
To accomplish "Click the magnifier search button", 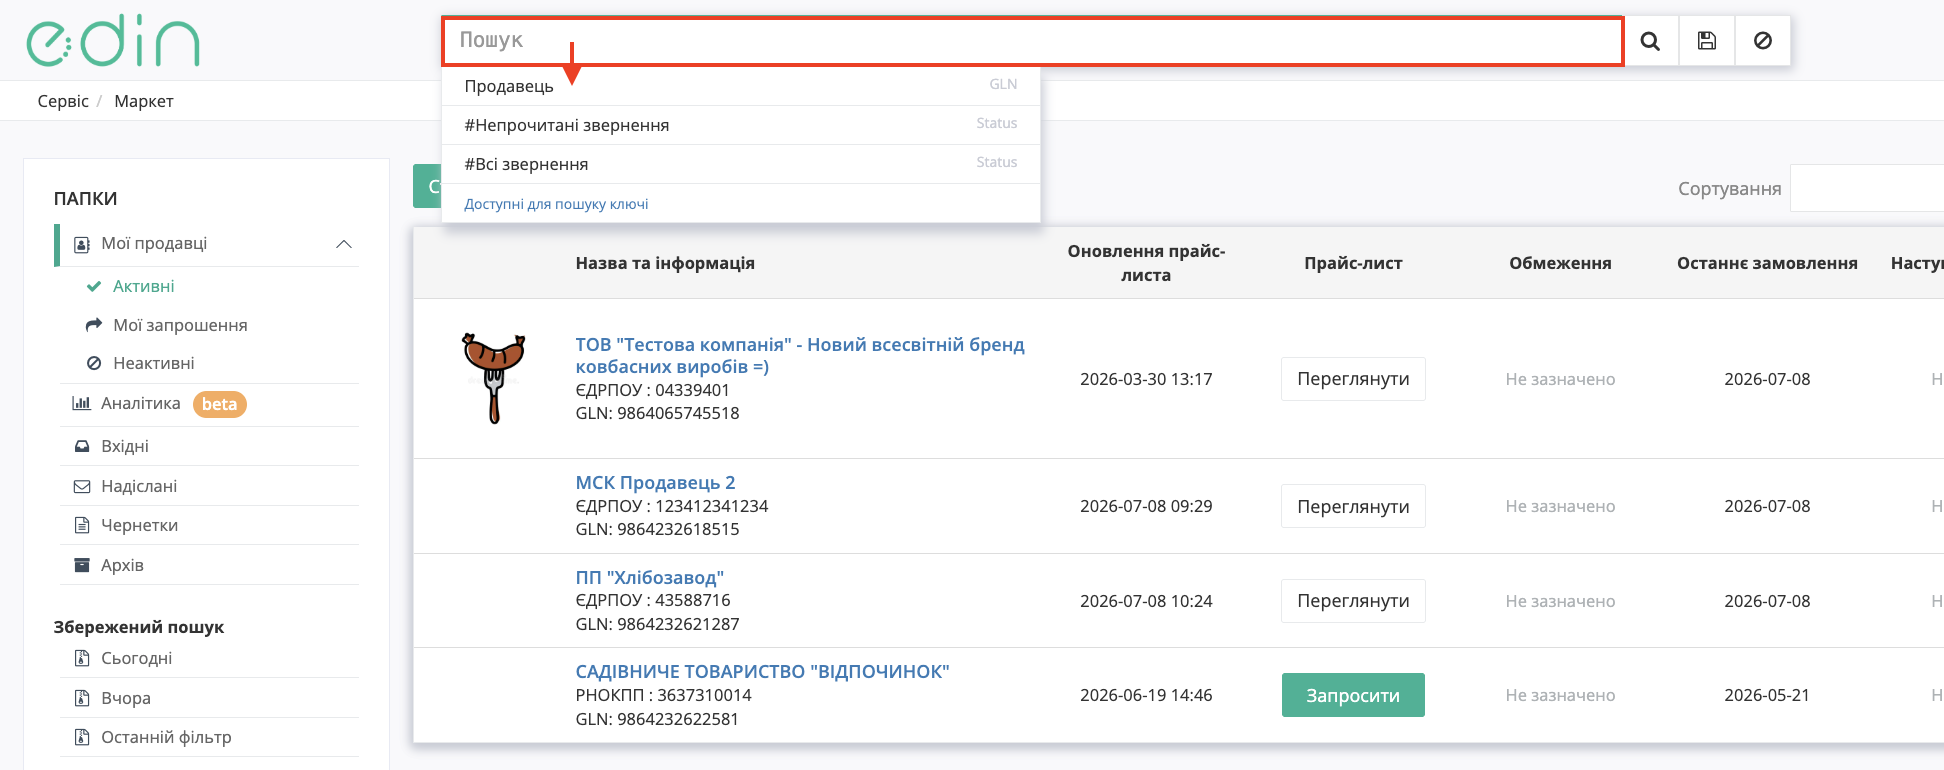I will click(1651, 41).
